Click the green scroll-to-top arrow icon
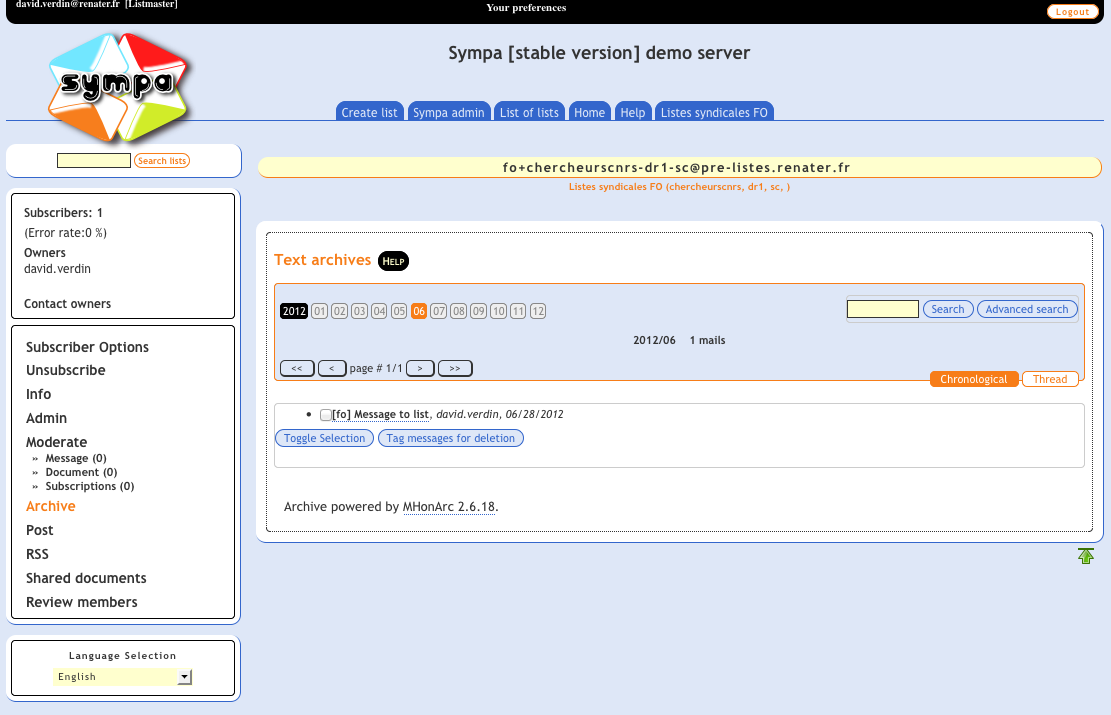This screenshot has height=715, width=1111. 1085,556
